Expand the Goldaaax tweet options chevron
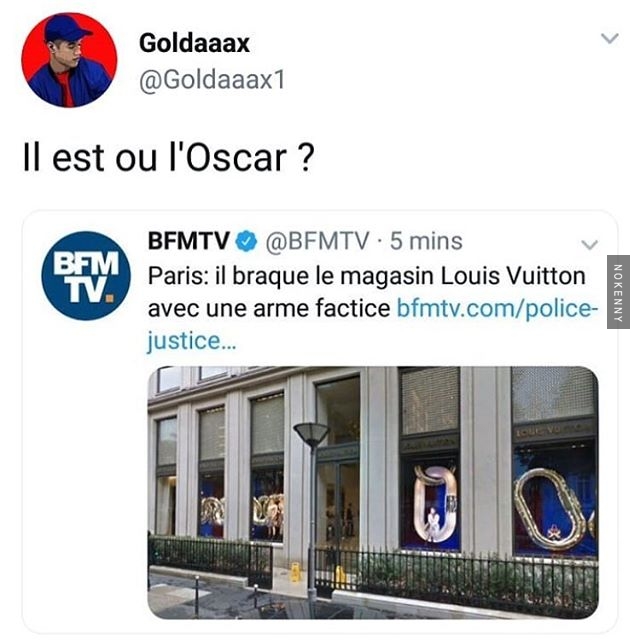This screenshot has height=640, width=640. tap(610, 38)
